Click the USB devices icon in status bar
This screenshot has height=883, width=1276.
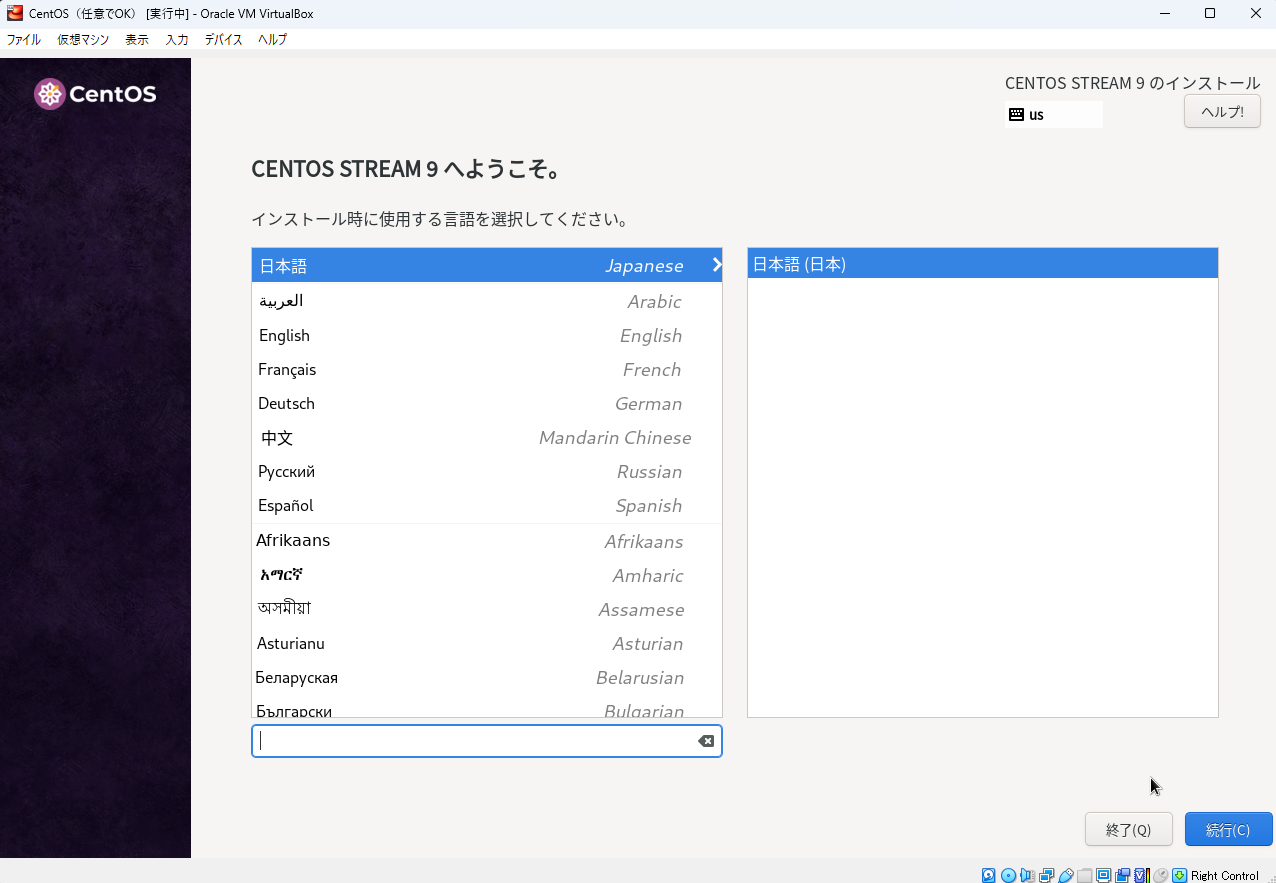tap(1065, 874)
